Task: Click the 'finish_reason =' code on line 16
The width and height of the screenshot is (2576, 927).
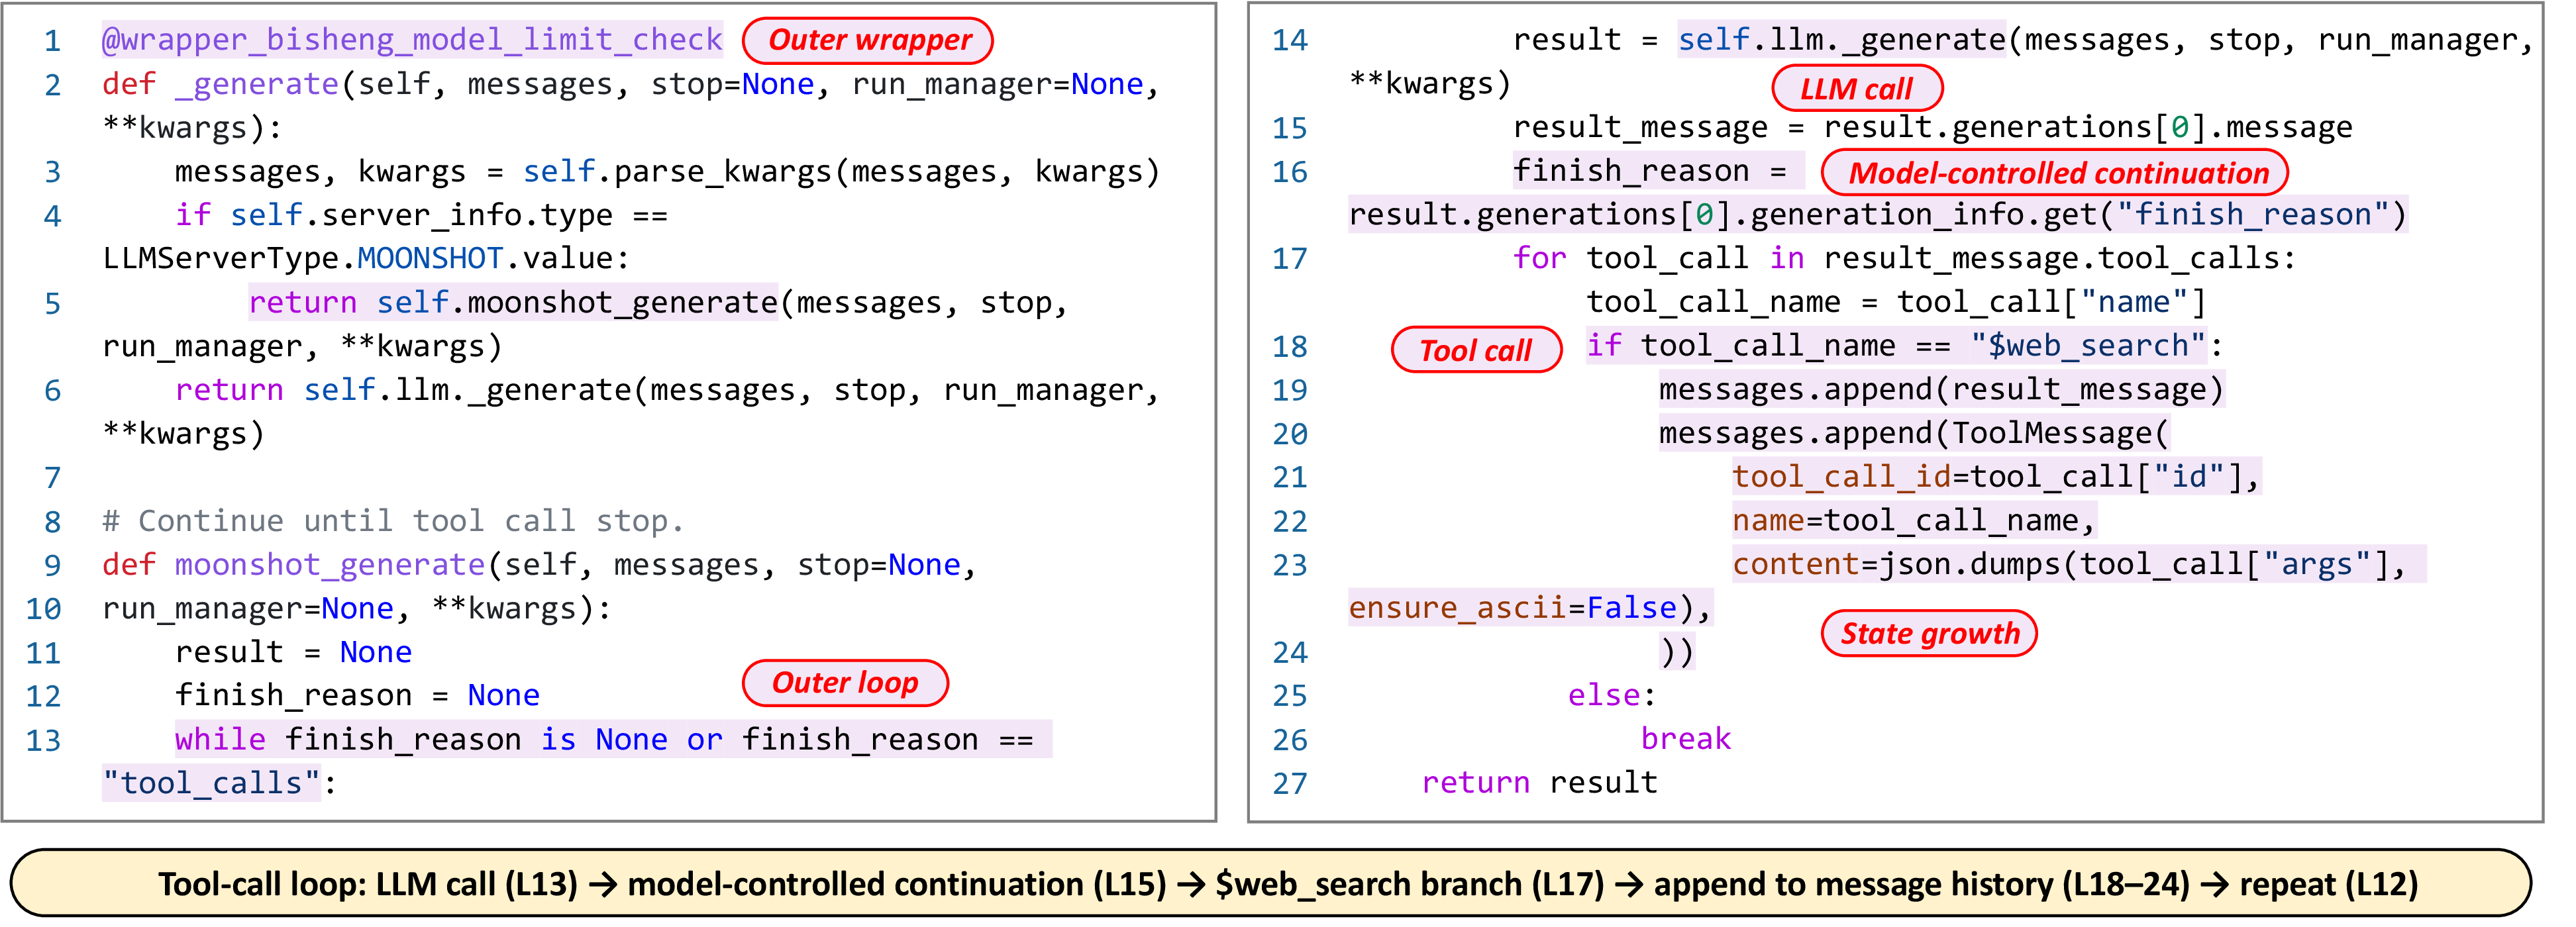Action: click(x=1658, y=171)
